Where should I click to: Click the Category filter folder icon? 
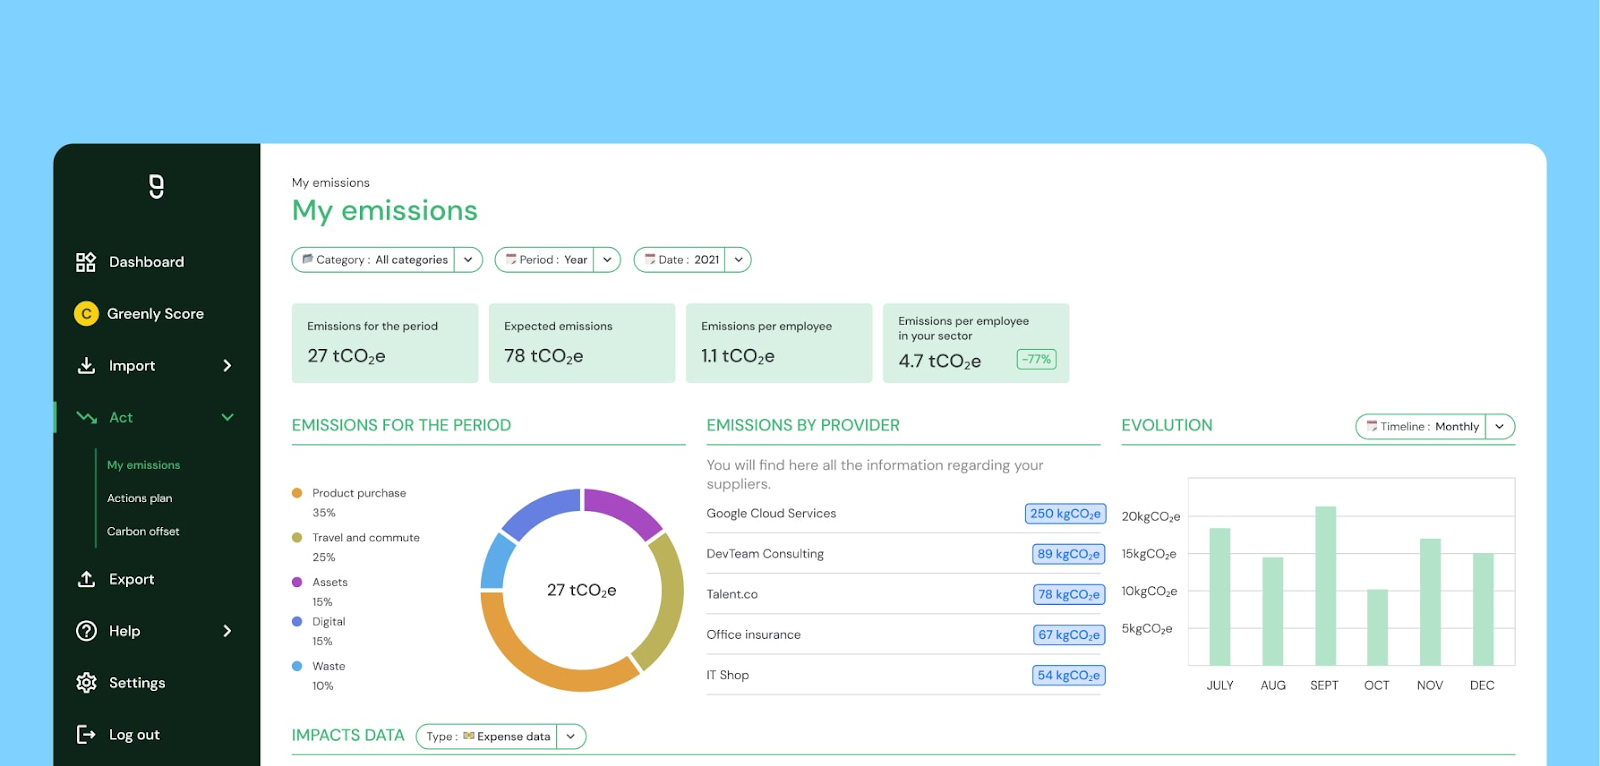308,259
